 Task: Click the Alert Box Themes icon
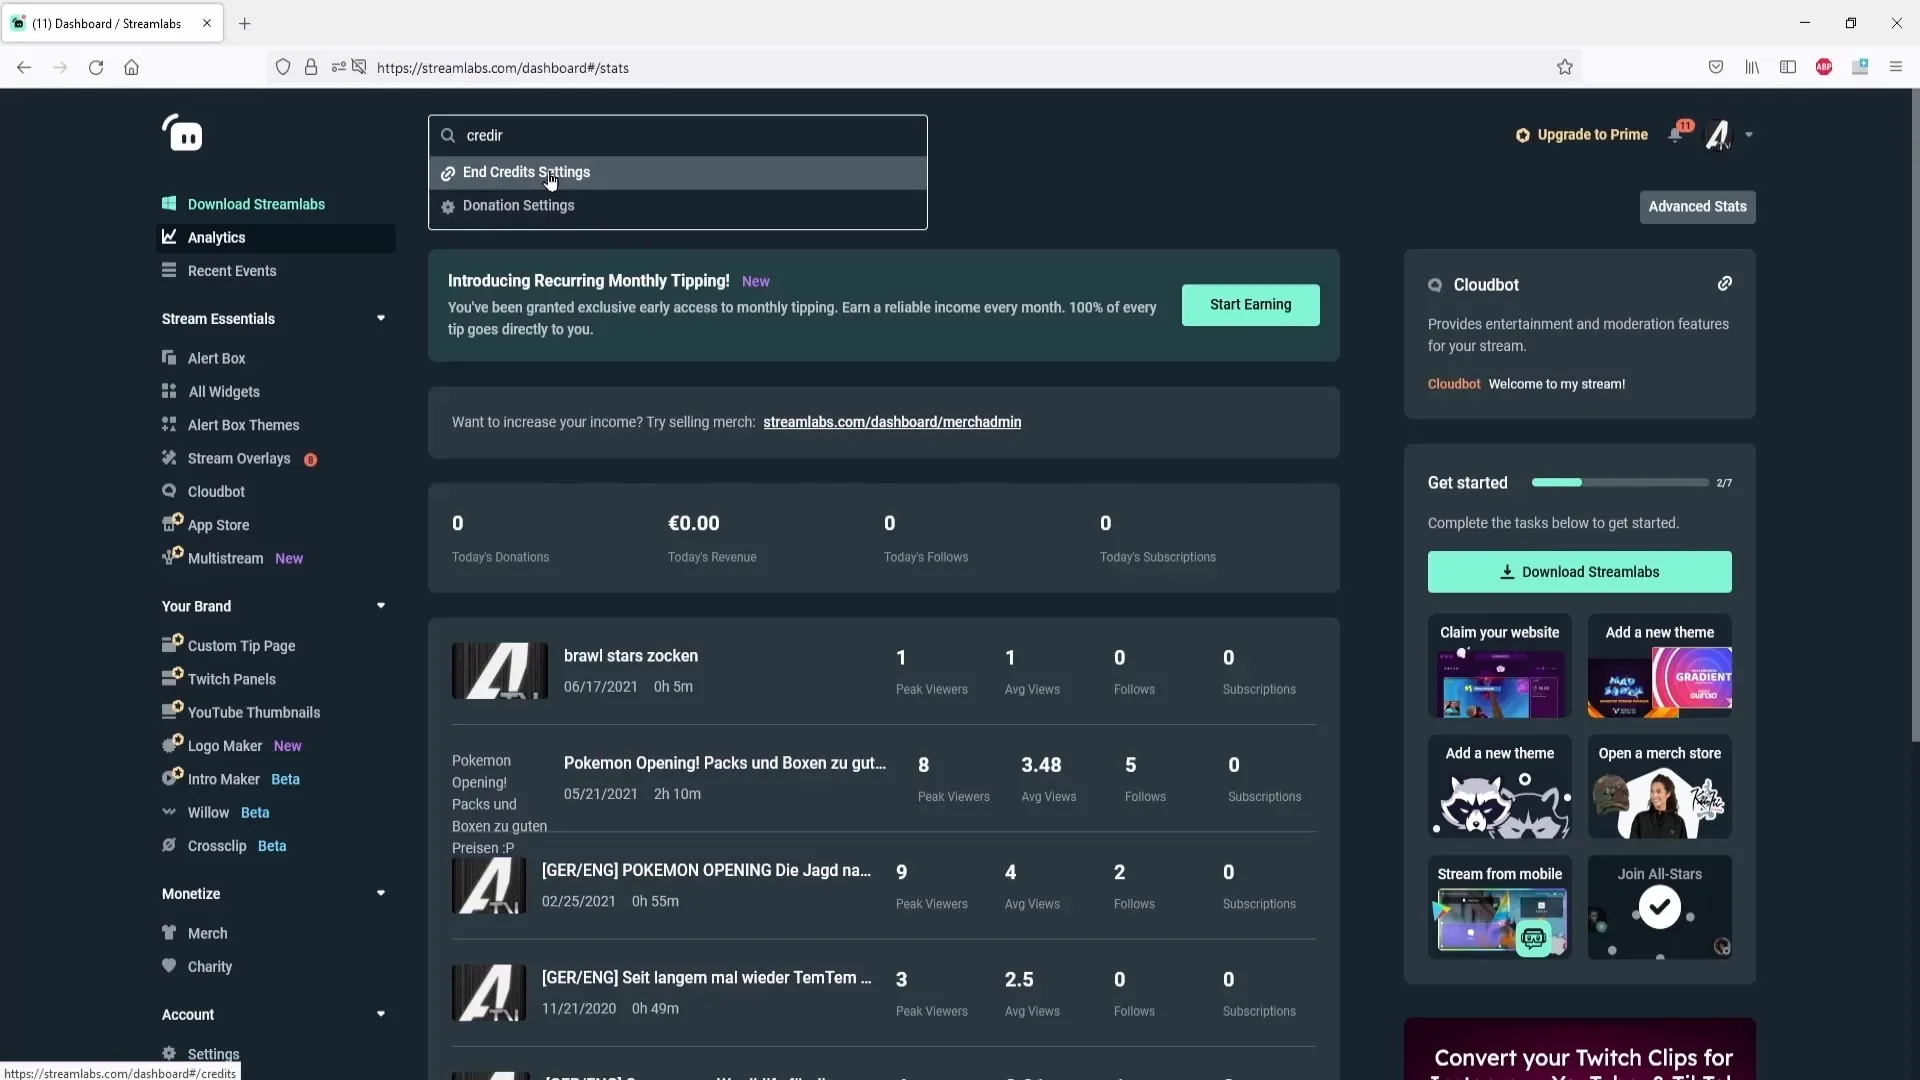click(x=169, y=424)
